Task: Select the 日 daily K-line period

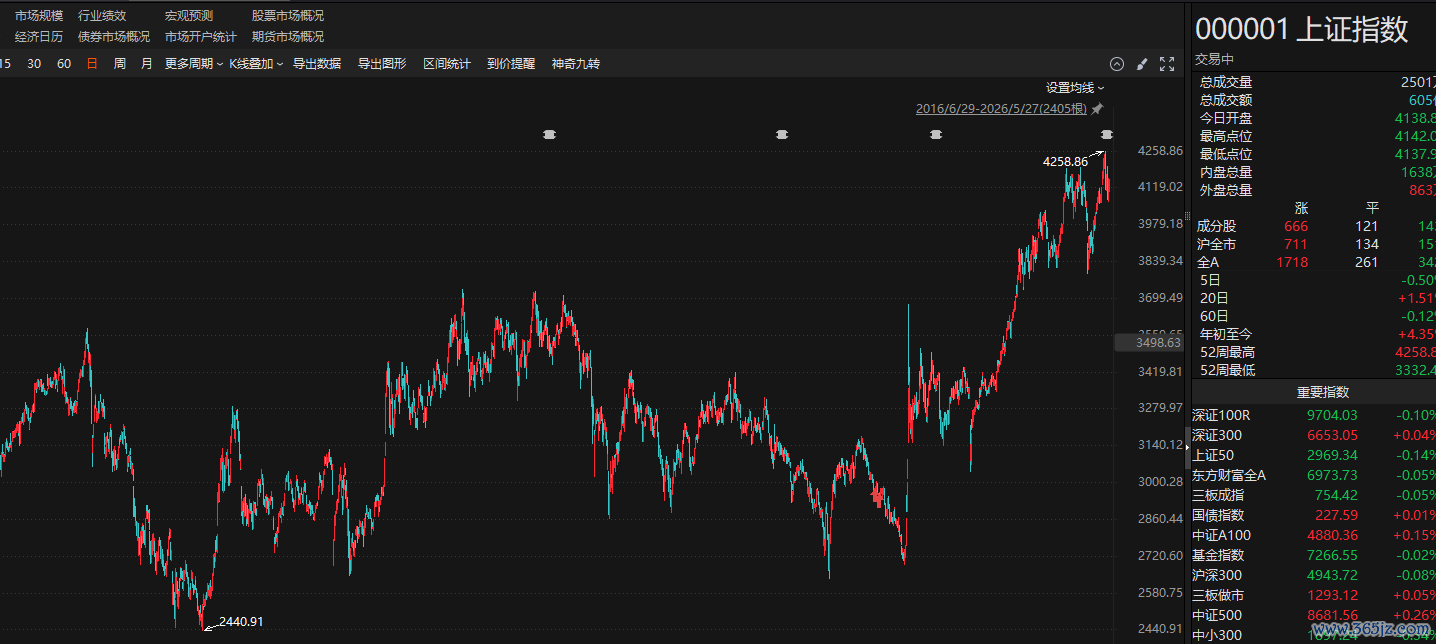Action: pos(92,64)
